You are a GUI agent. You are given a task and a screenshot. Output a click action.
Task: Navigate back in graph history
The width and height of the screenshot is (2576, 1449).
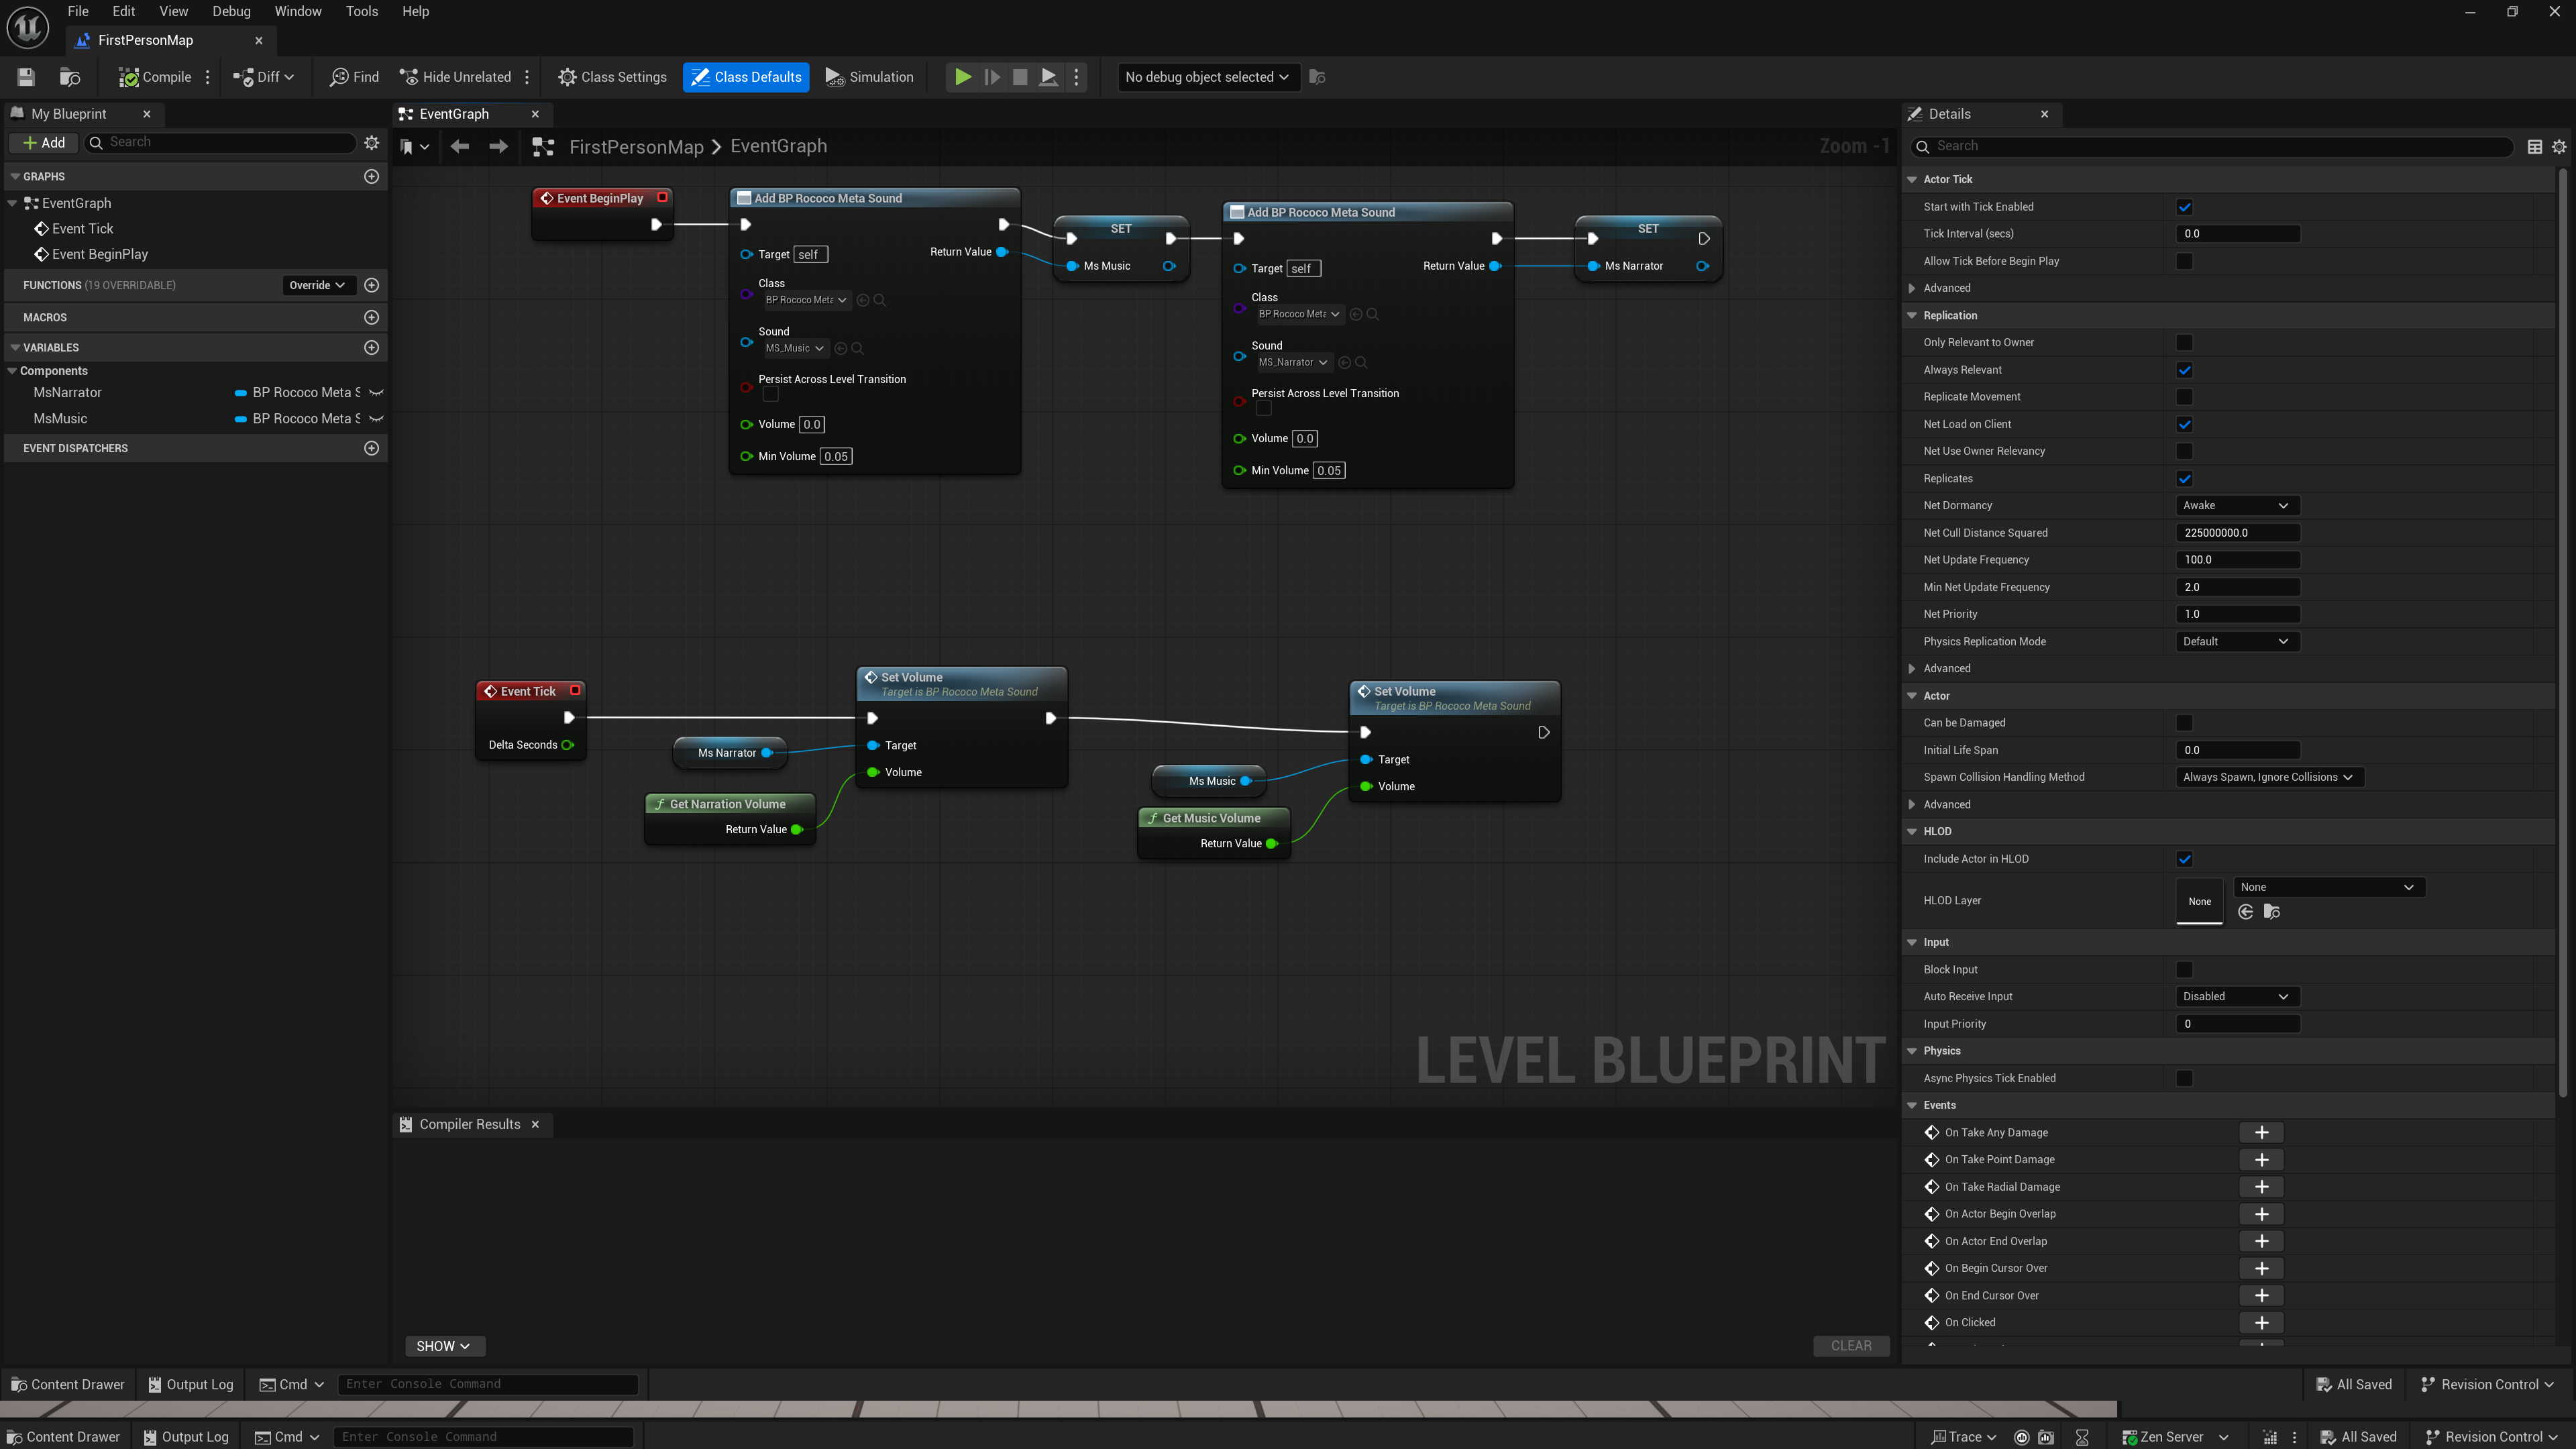(x=459, y=147)
